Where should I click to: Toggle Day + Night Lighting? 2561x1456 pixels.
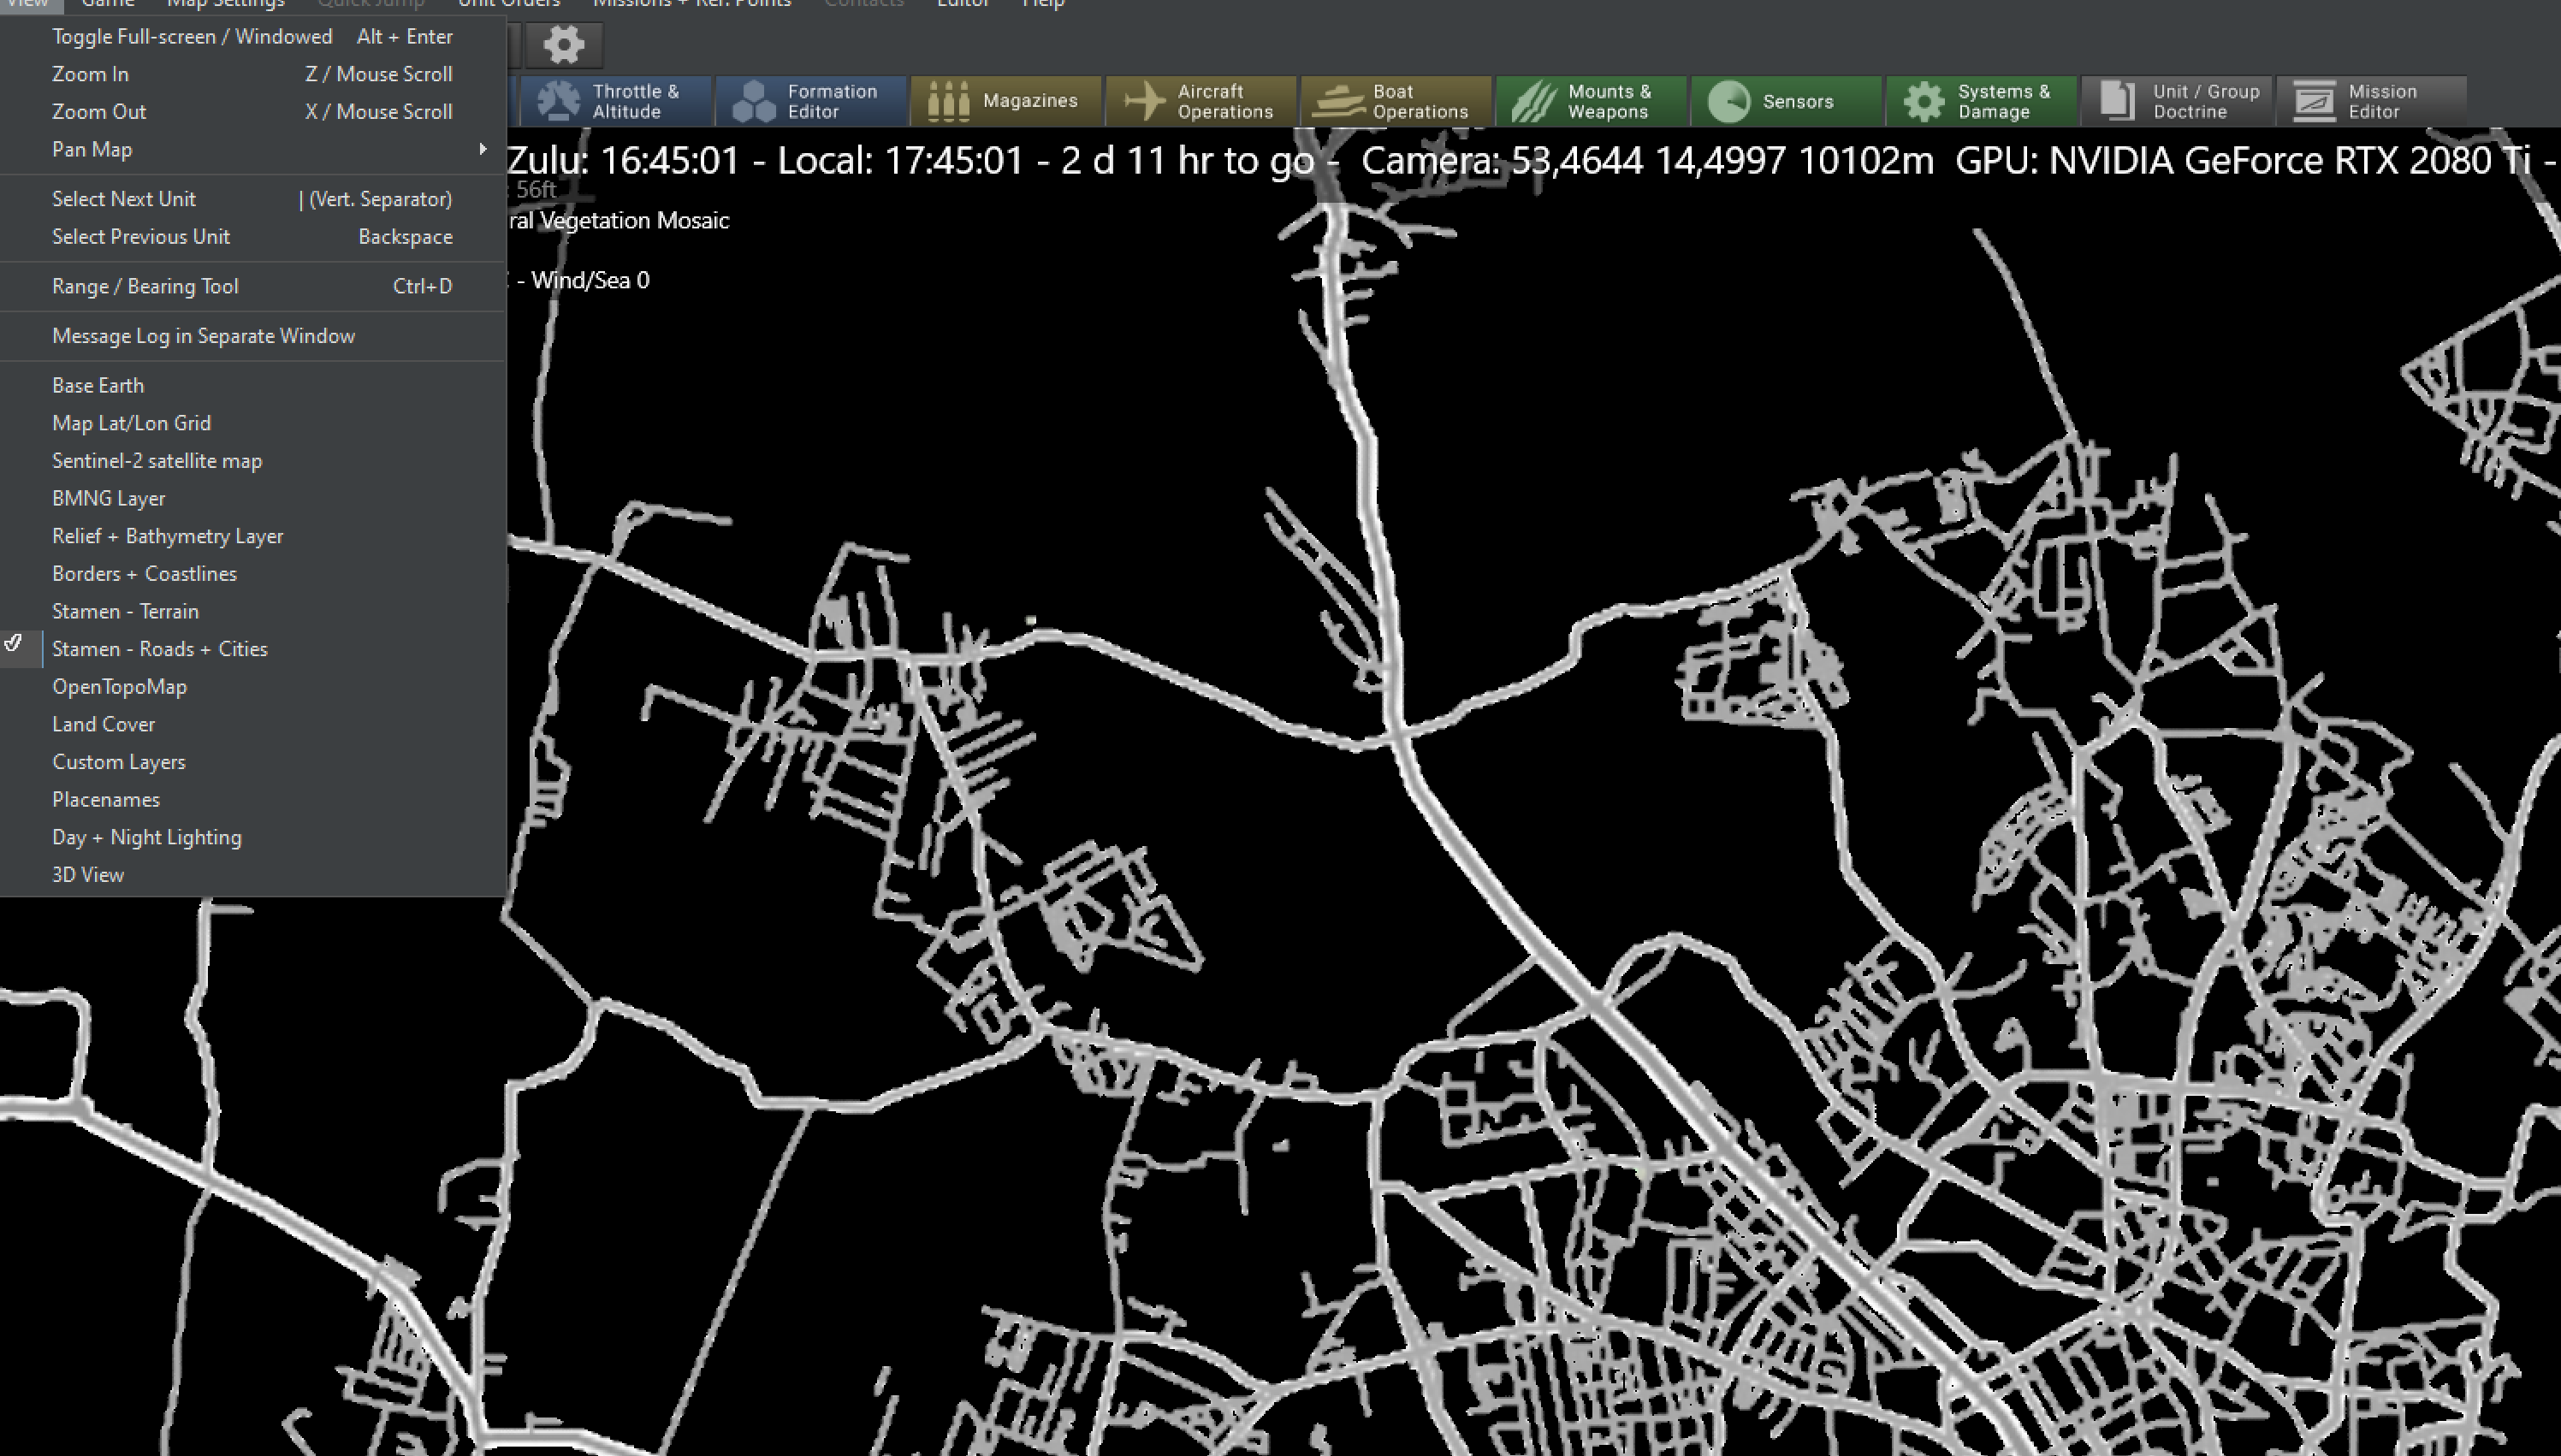252,837
